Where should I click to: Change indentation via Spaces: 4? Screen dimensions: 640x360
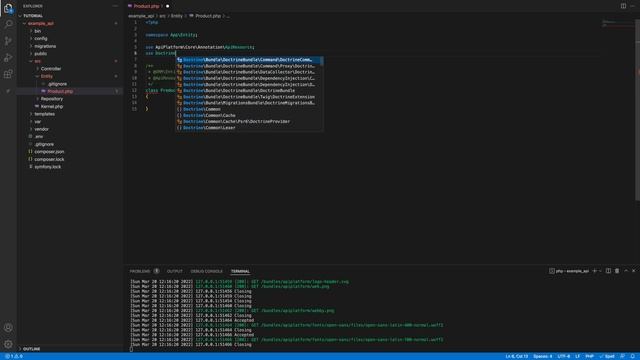542,356
